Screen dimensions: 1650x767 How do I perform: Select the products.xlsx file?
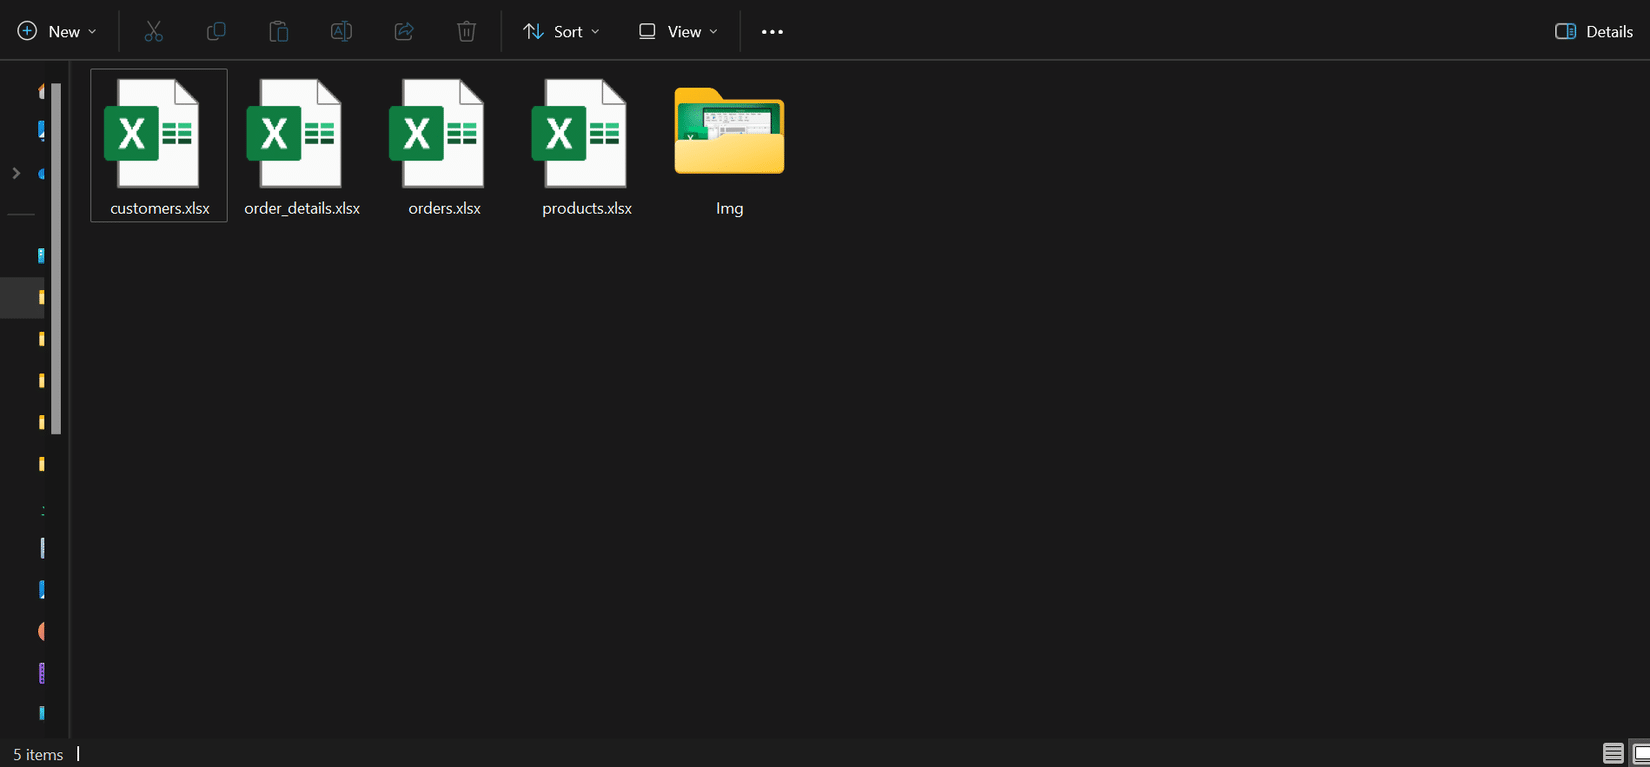tap(587, 145)
